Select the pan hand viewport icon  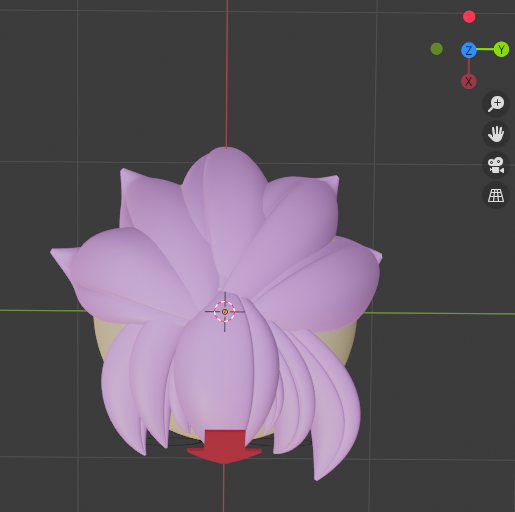click(x=496, y=134)
